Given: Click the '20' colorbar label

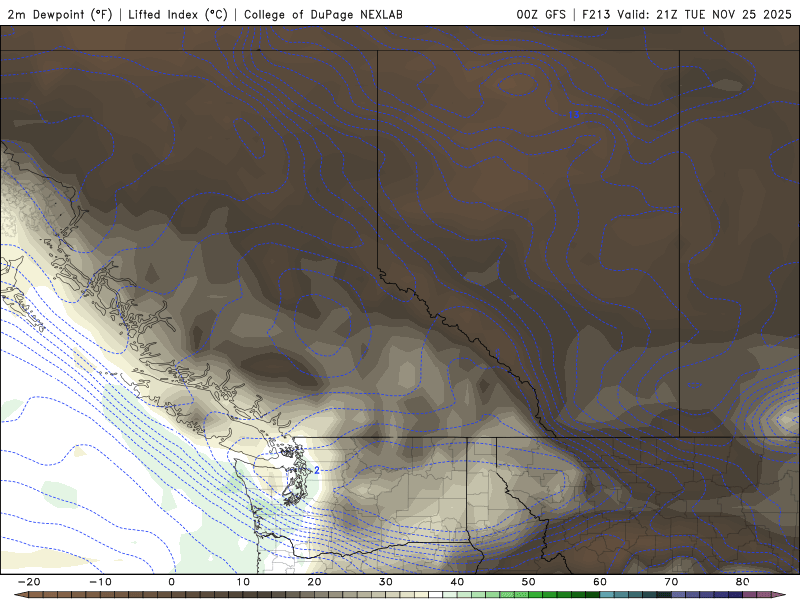Looking at the screenshot, I should click(x=314, y=582).
